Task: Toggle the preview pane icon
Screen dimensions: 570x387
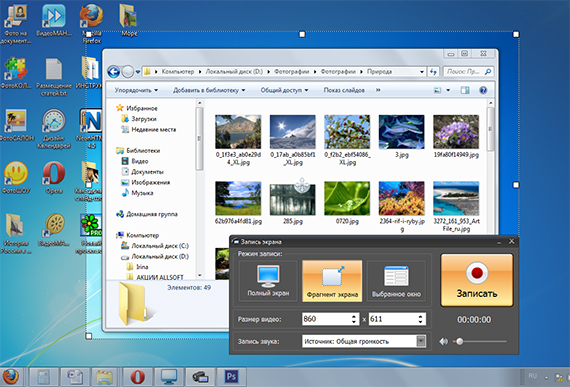Action: coord(465,90)
